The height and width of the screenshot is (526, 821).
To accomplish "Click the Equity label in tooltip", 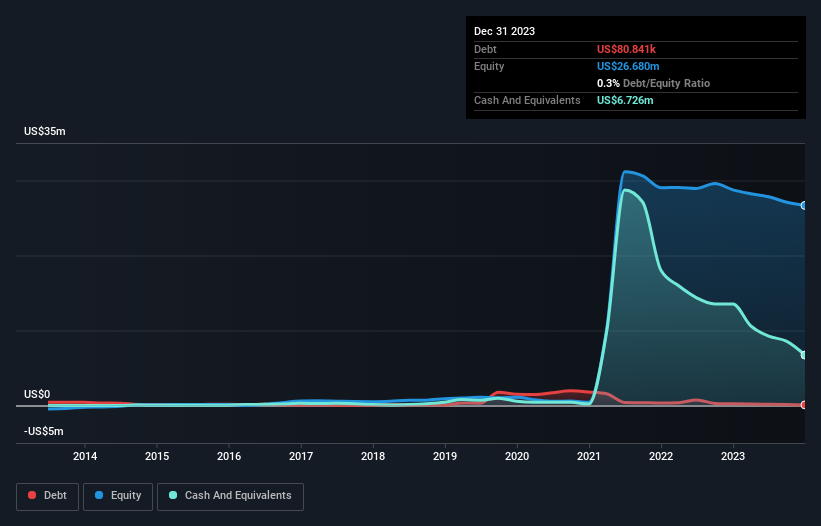I will point(489,66).
